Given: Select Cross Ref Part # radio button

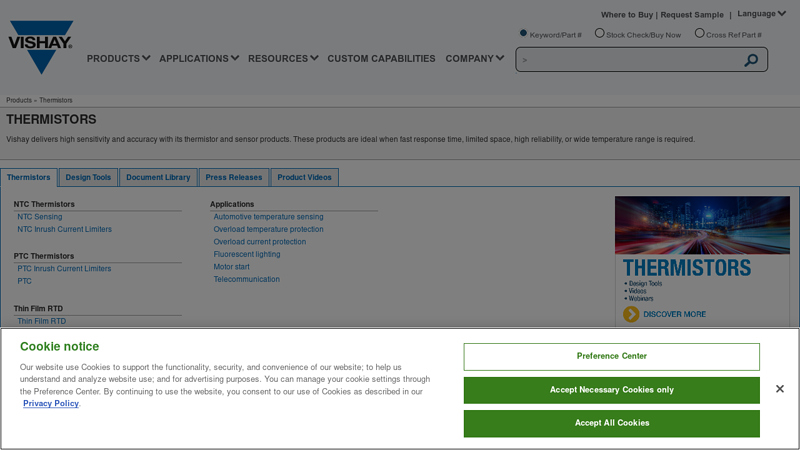Looking at the screenshot, I should pos(699,33).
